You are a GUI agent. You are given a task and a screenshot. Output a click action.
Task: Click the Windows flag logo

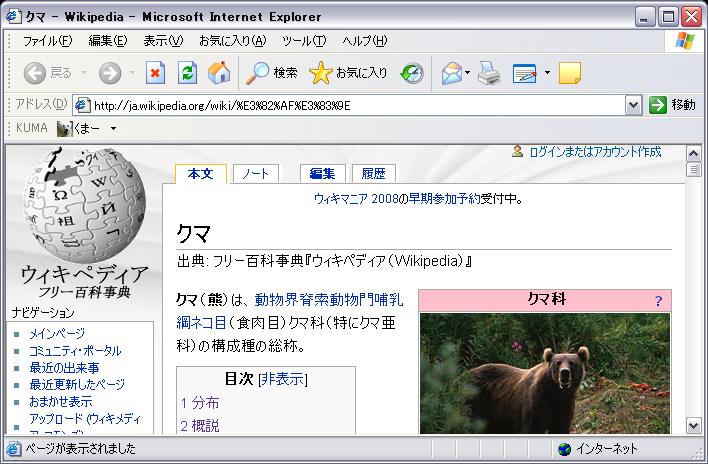point(685,41)
